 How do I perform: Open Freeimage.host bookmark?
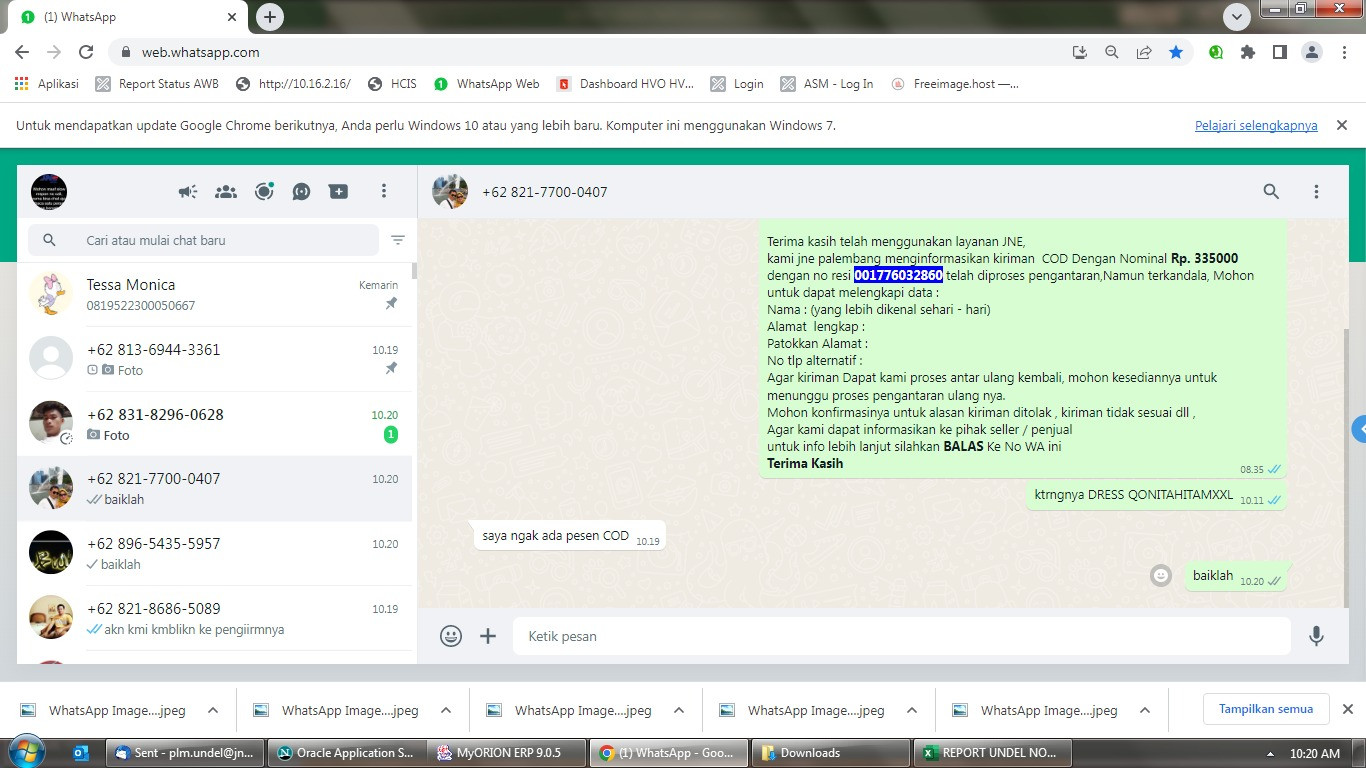coord(955,84)
